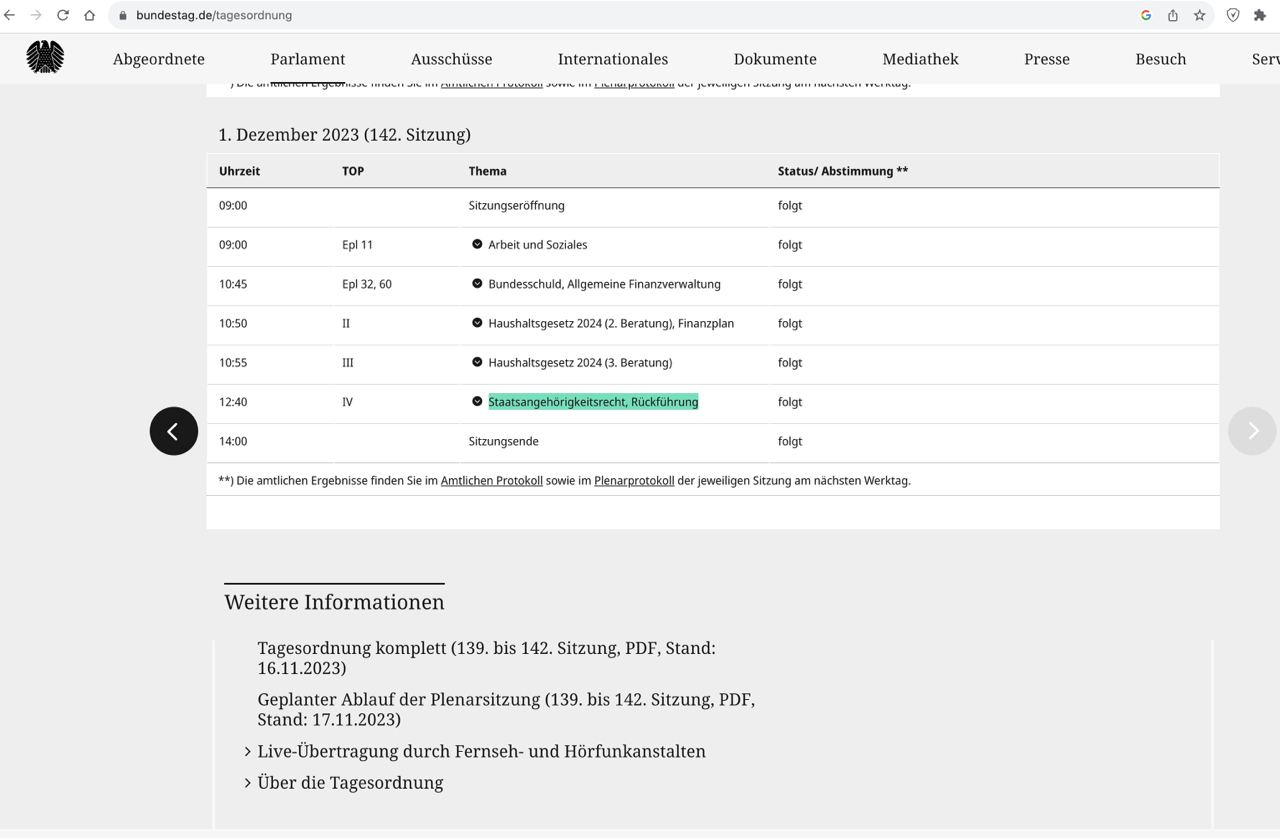Click the Sitzungsende row text

click(503, 441)
